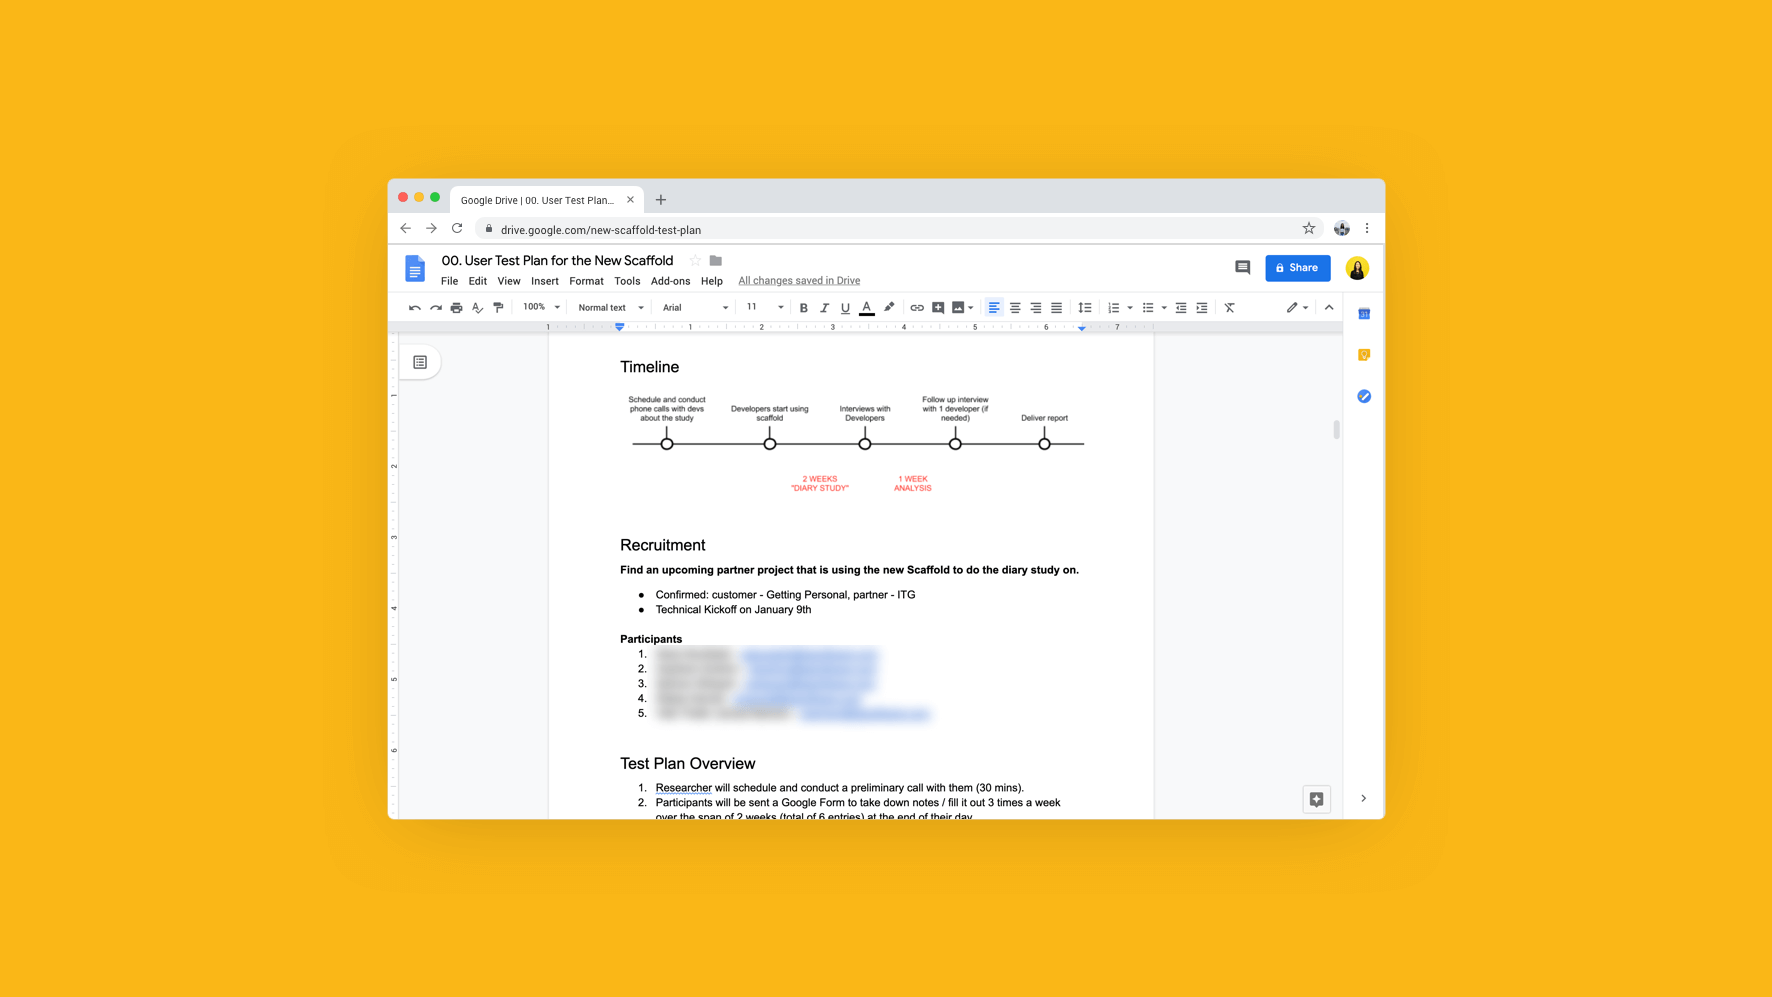Bookmark this page with the star
This screenshot has width=1772, height=997.
(1308, 229)
